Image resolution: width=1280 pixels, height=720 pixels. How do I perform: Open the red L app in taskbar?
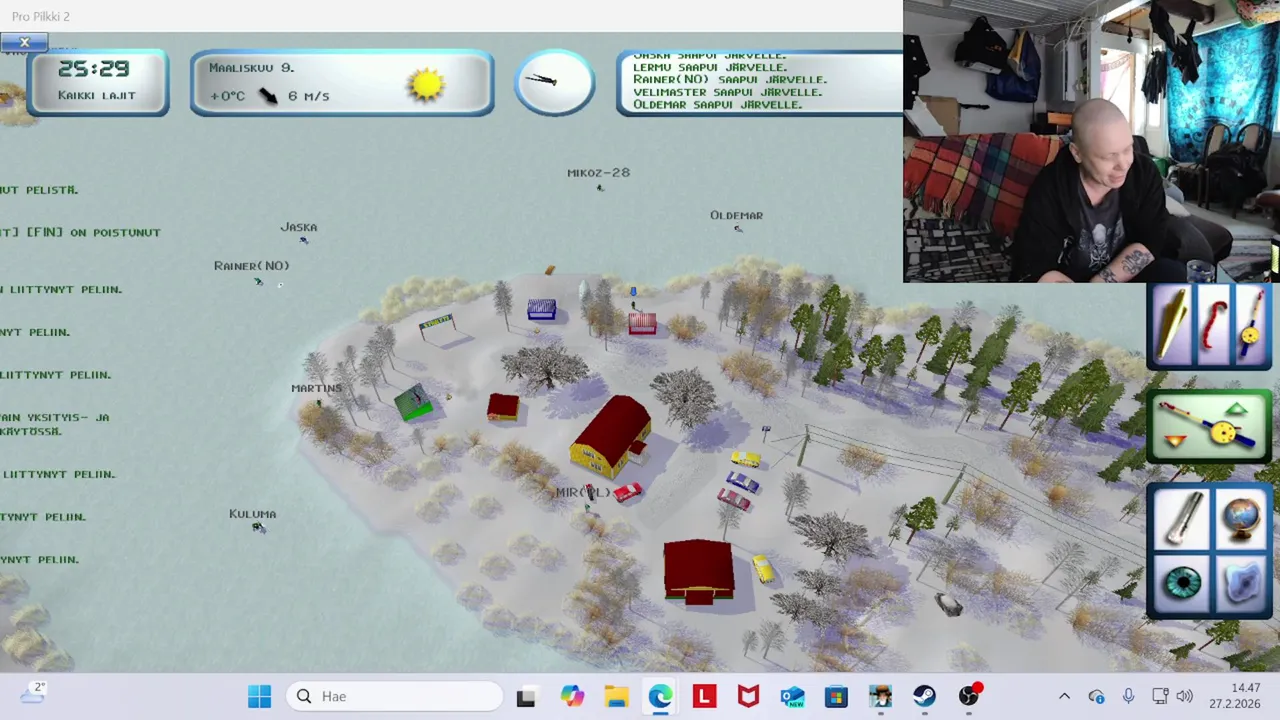[704, 696]
